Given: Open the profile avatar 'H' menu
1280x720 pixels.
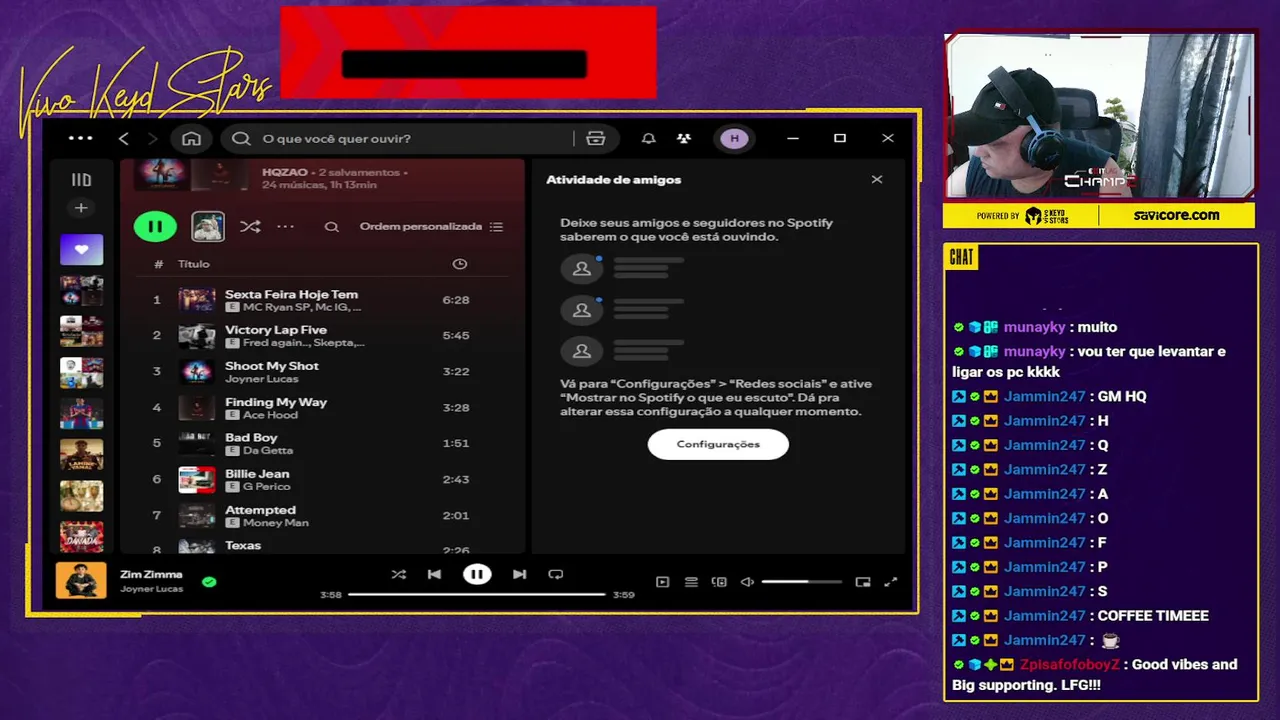Looking at the screenshot, I should [x=735, y=138].
